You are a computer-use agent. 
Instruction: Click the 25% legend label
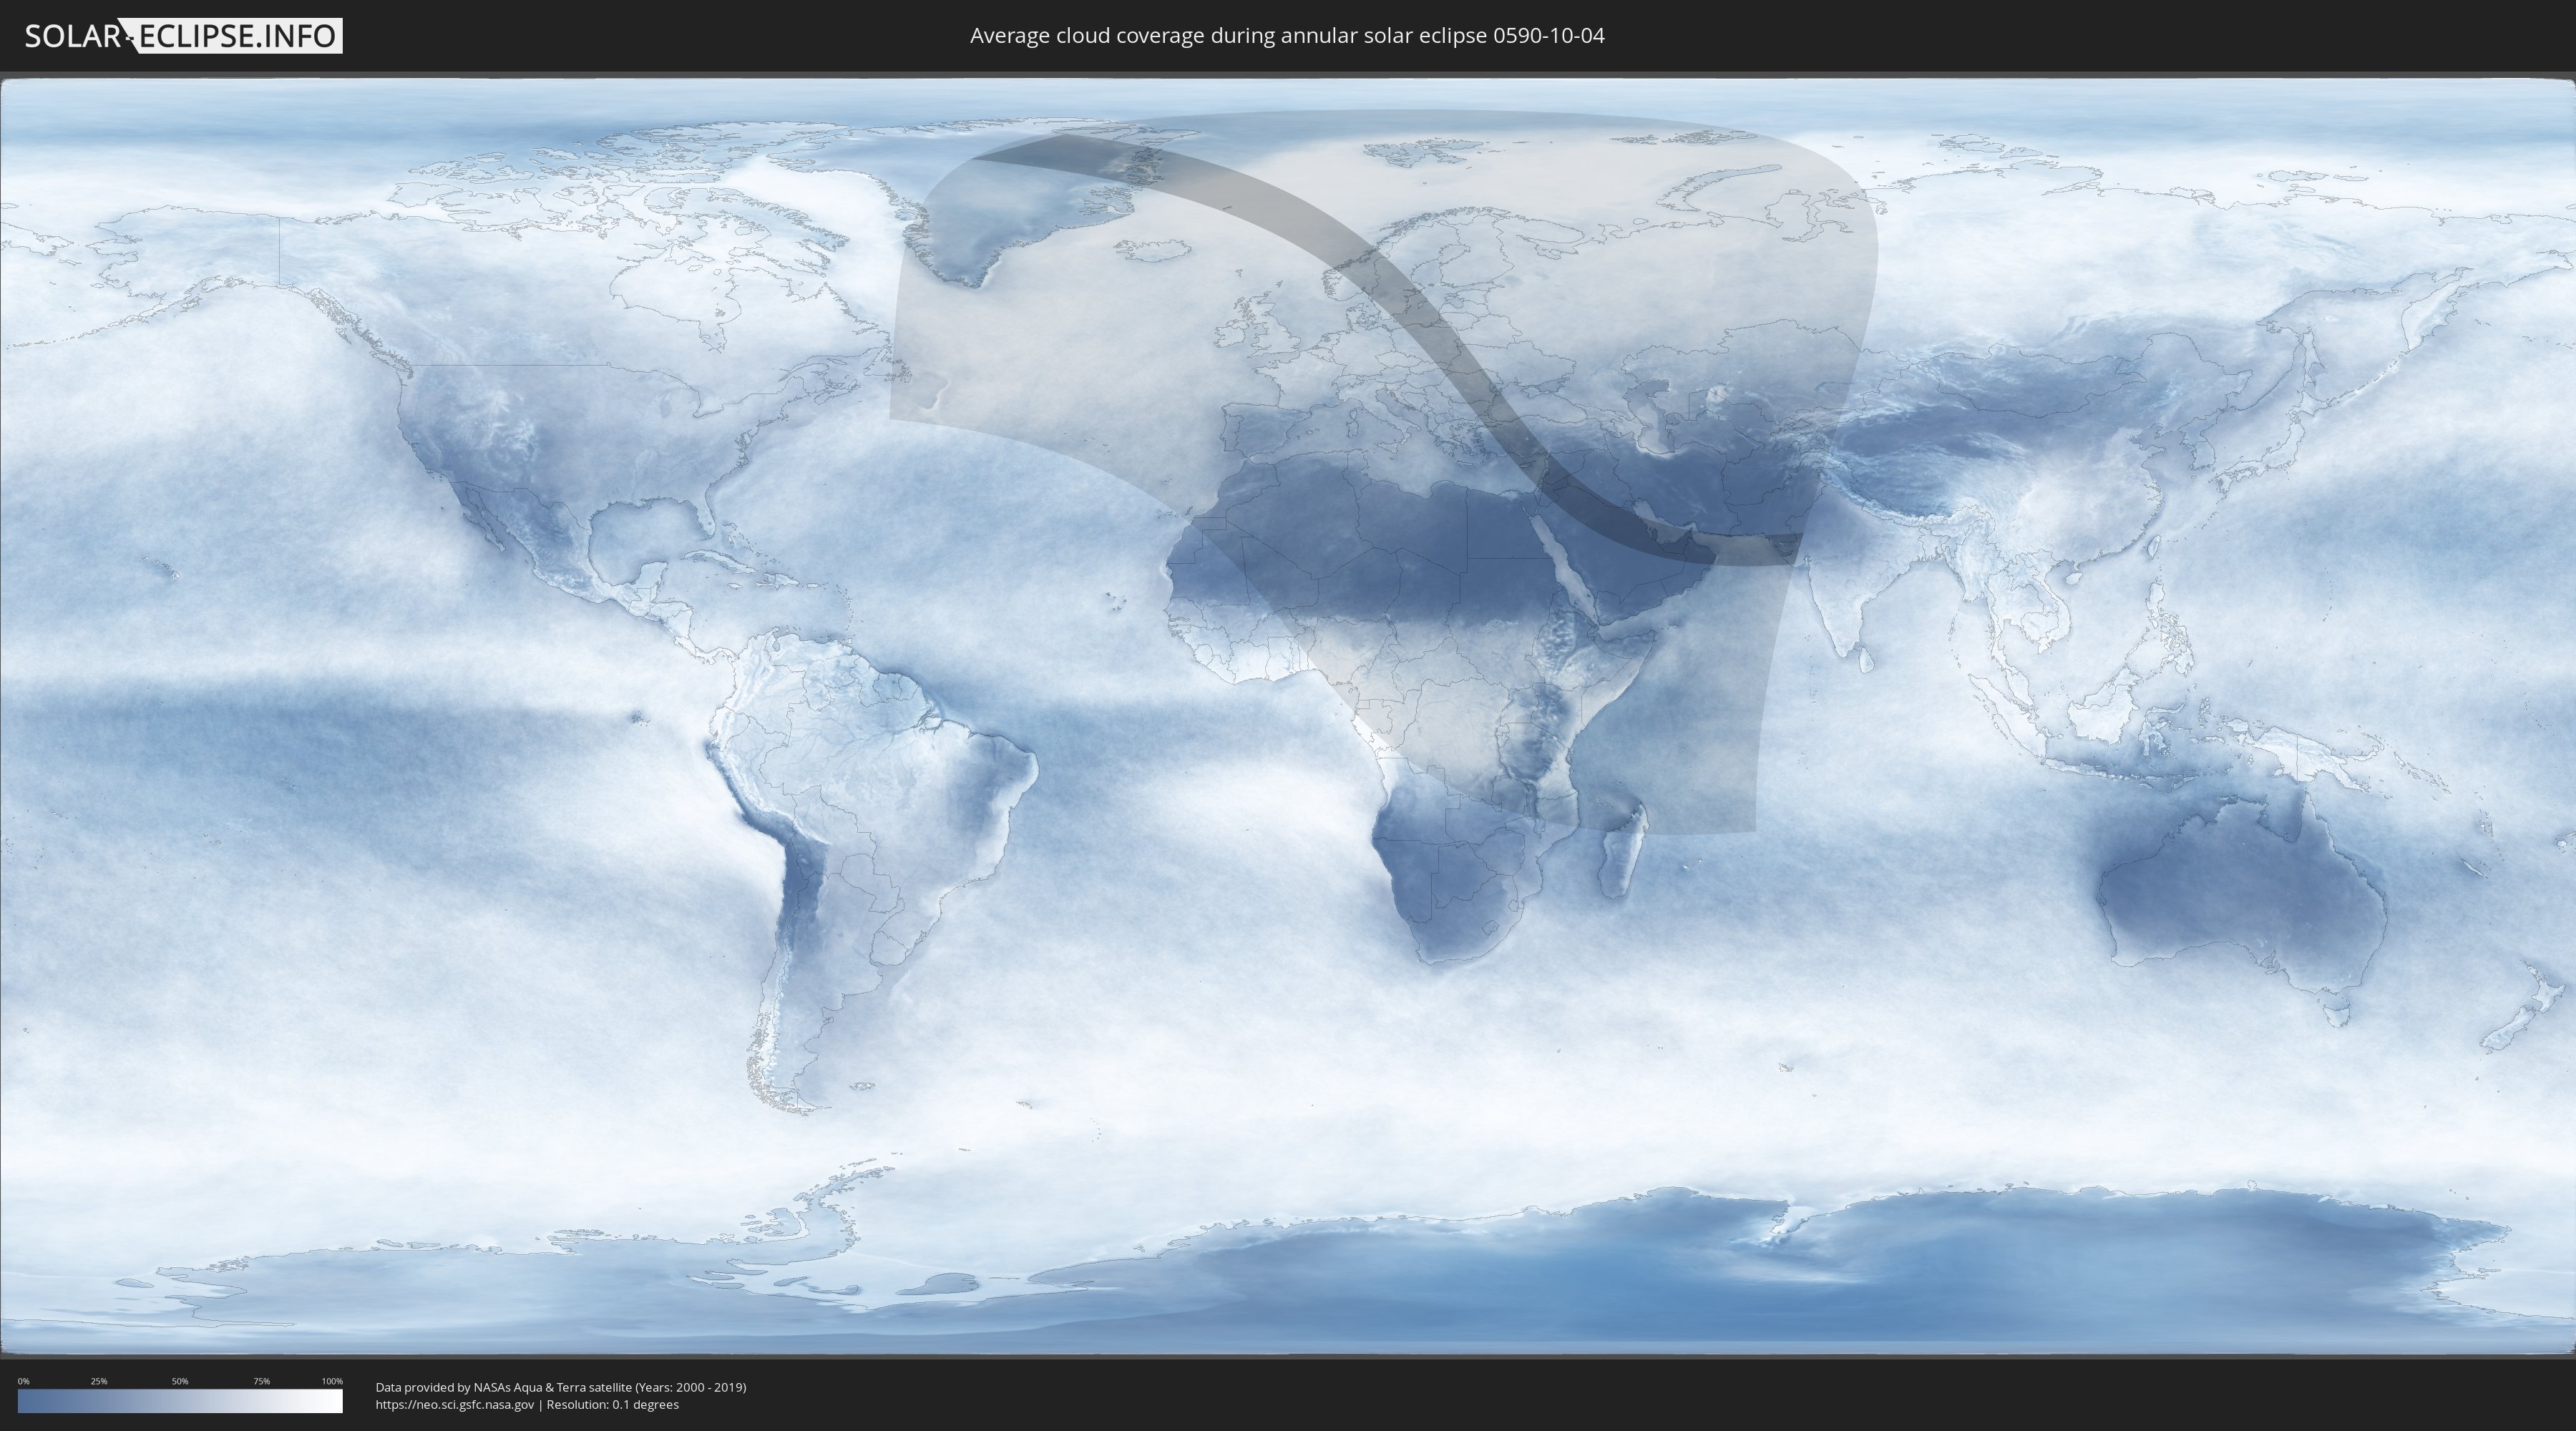click(99, 1381)
